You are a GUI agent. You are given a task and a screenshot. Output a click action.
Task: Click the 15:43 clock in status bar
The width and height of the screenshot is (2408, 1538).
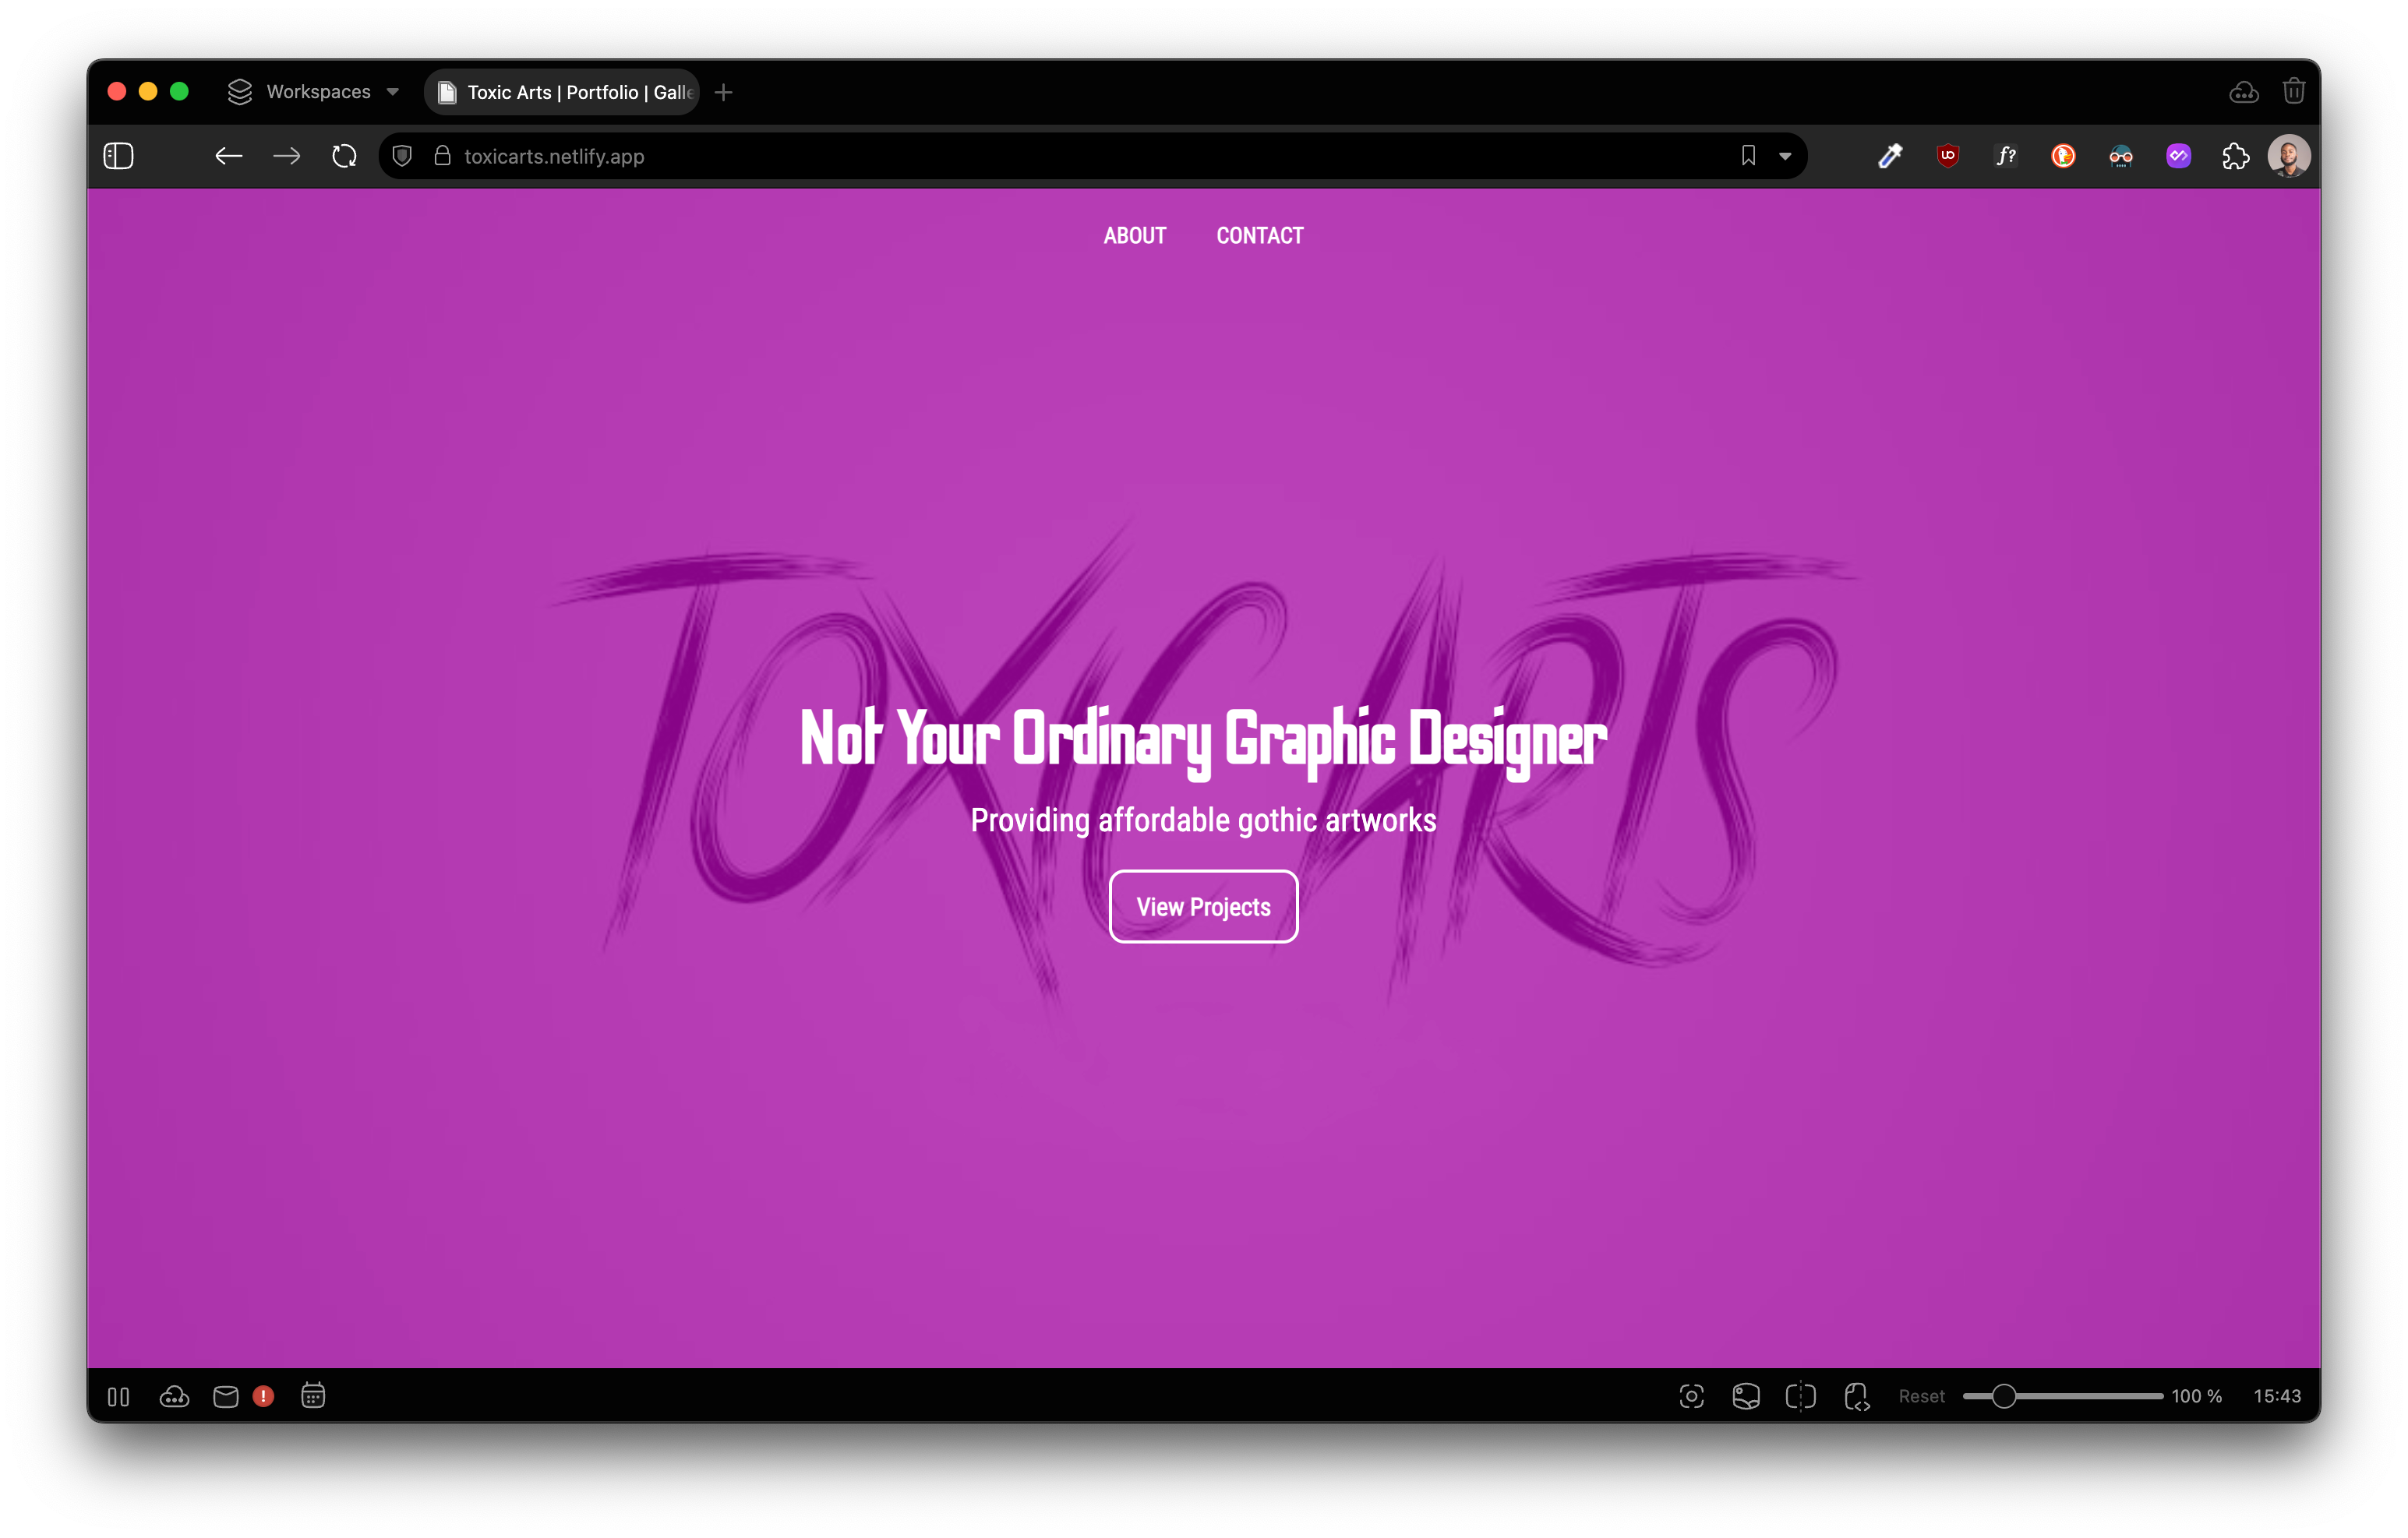(2277, 1397)
